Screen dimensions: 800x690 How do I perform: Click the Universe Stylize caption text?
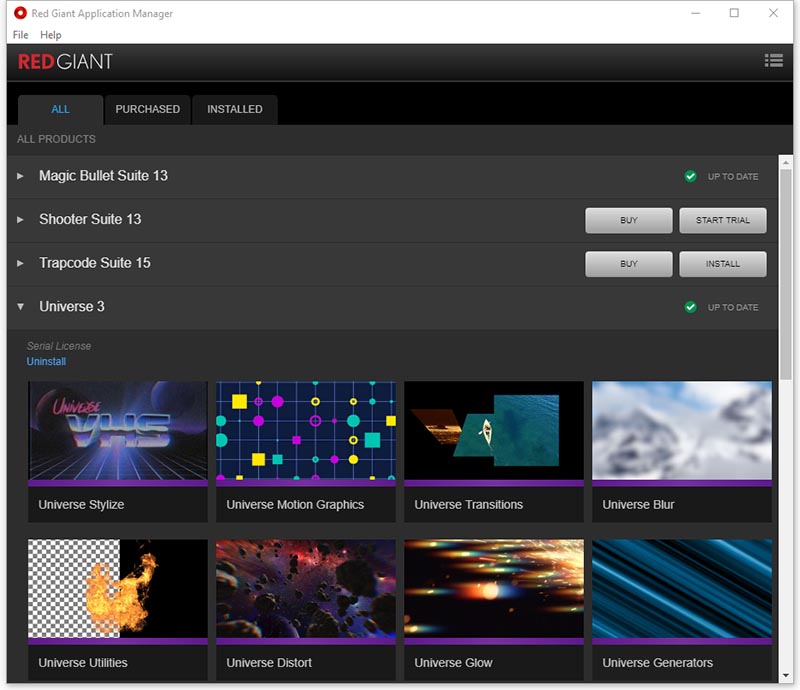point(81,505)
